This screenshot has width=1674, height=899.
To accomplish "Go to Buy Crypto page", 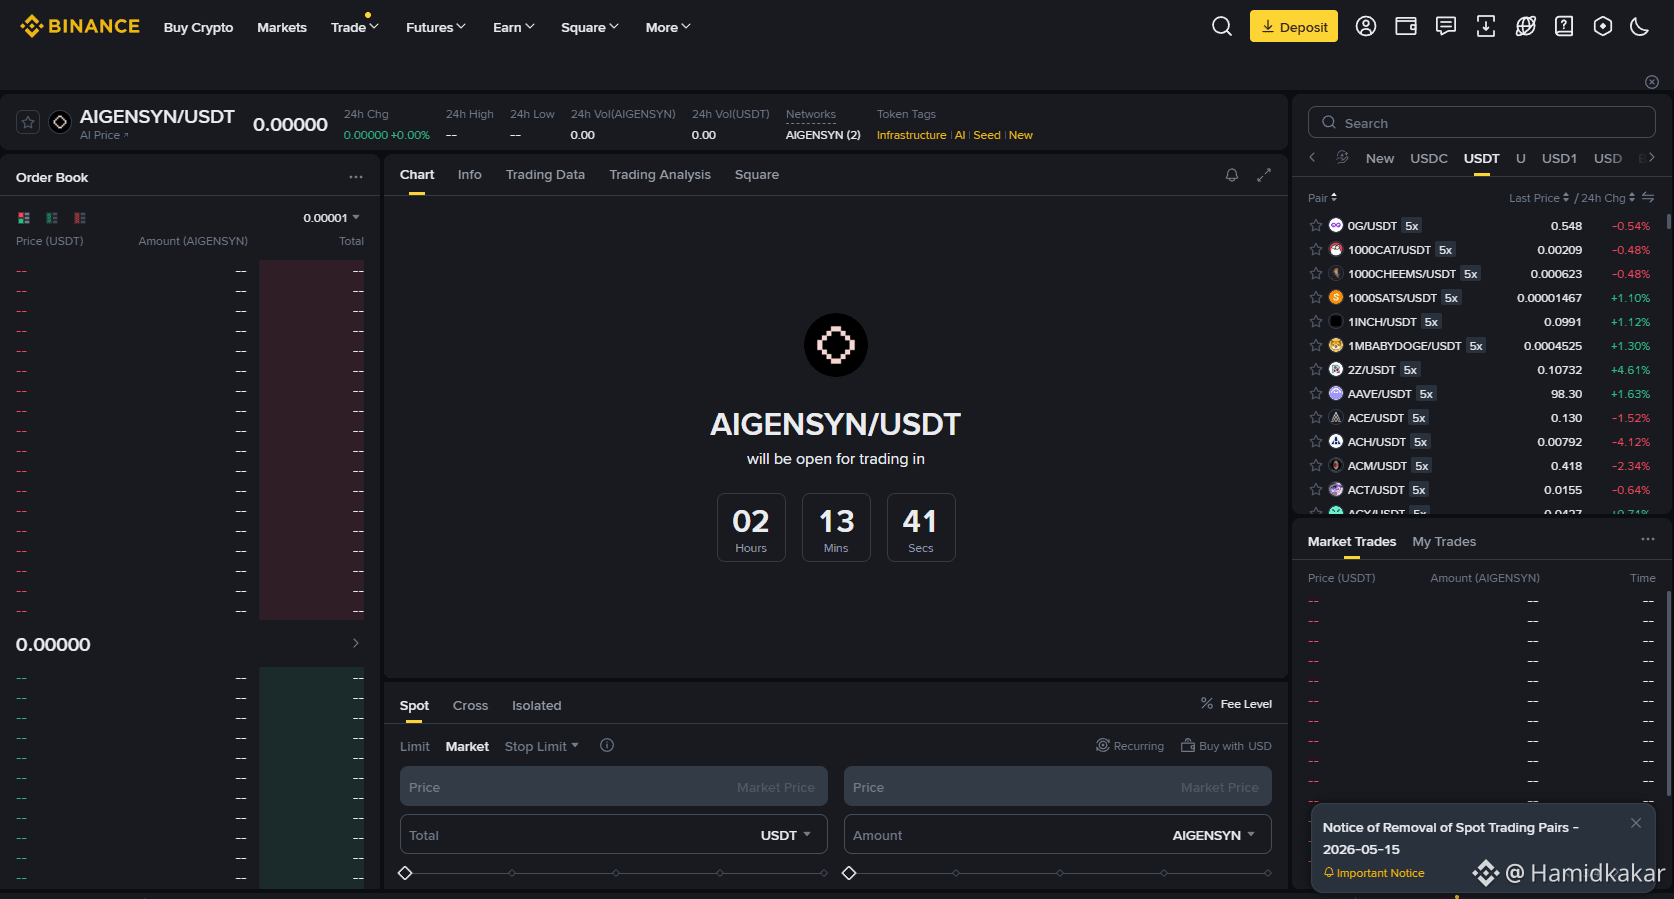I will click(198, 27).
